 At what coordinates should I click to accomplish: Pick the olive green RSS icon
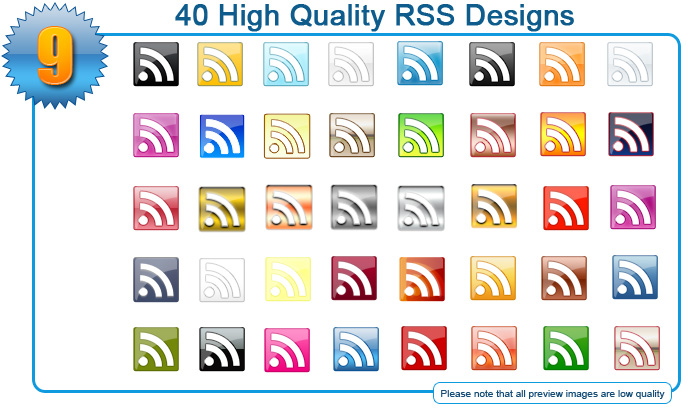point(156,349)
